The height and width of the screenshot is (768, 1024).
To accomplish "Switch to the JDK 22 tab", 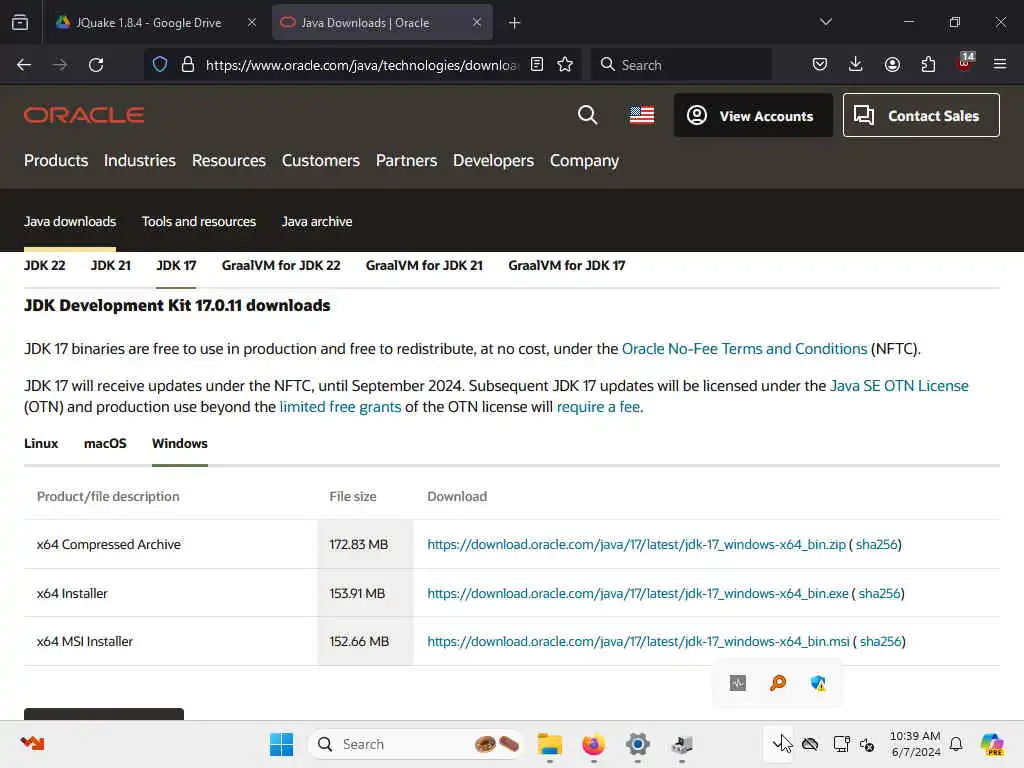I will point(44,266).
